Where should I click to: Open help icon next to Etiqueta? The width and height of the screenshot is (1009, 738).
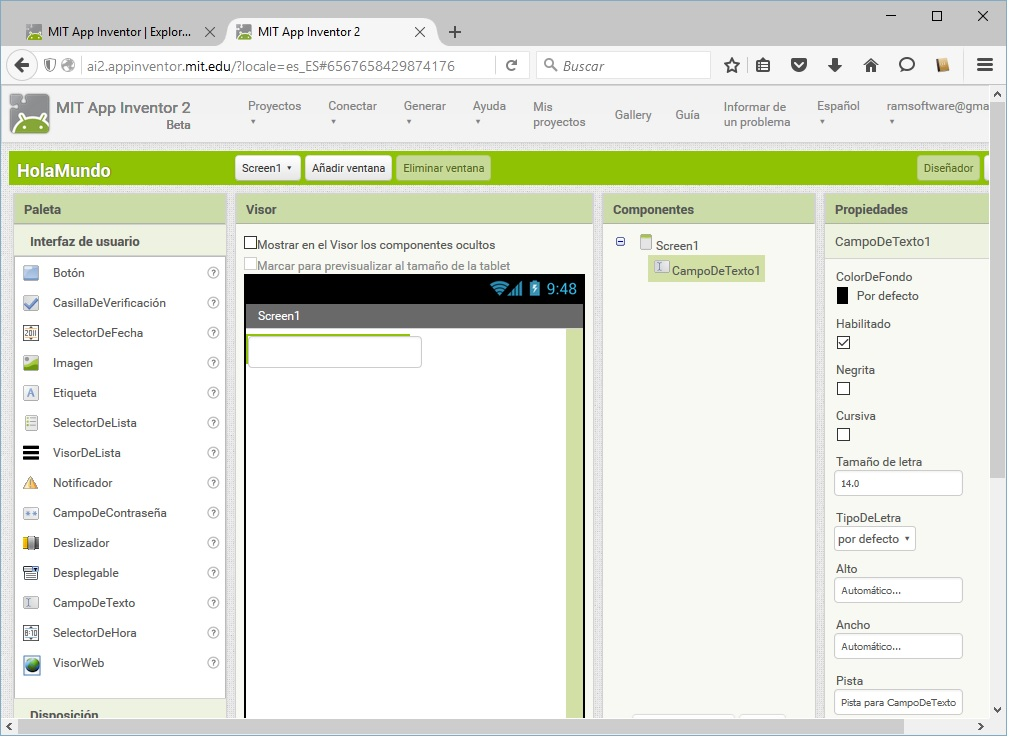(213, 393)
